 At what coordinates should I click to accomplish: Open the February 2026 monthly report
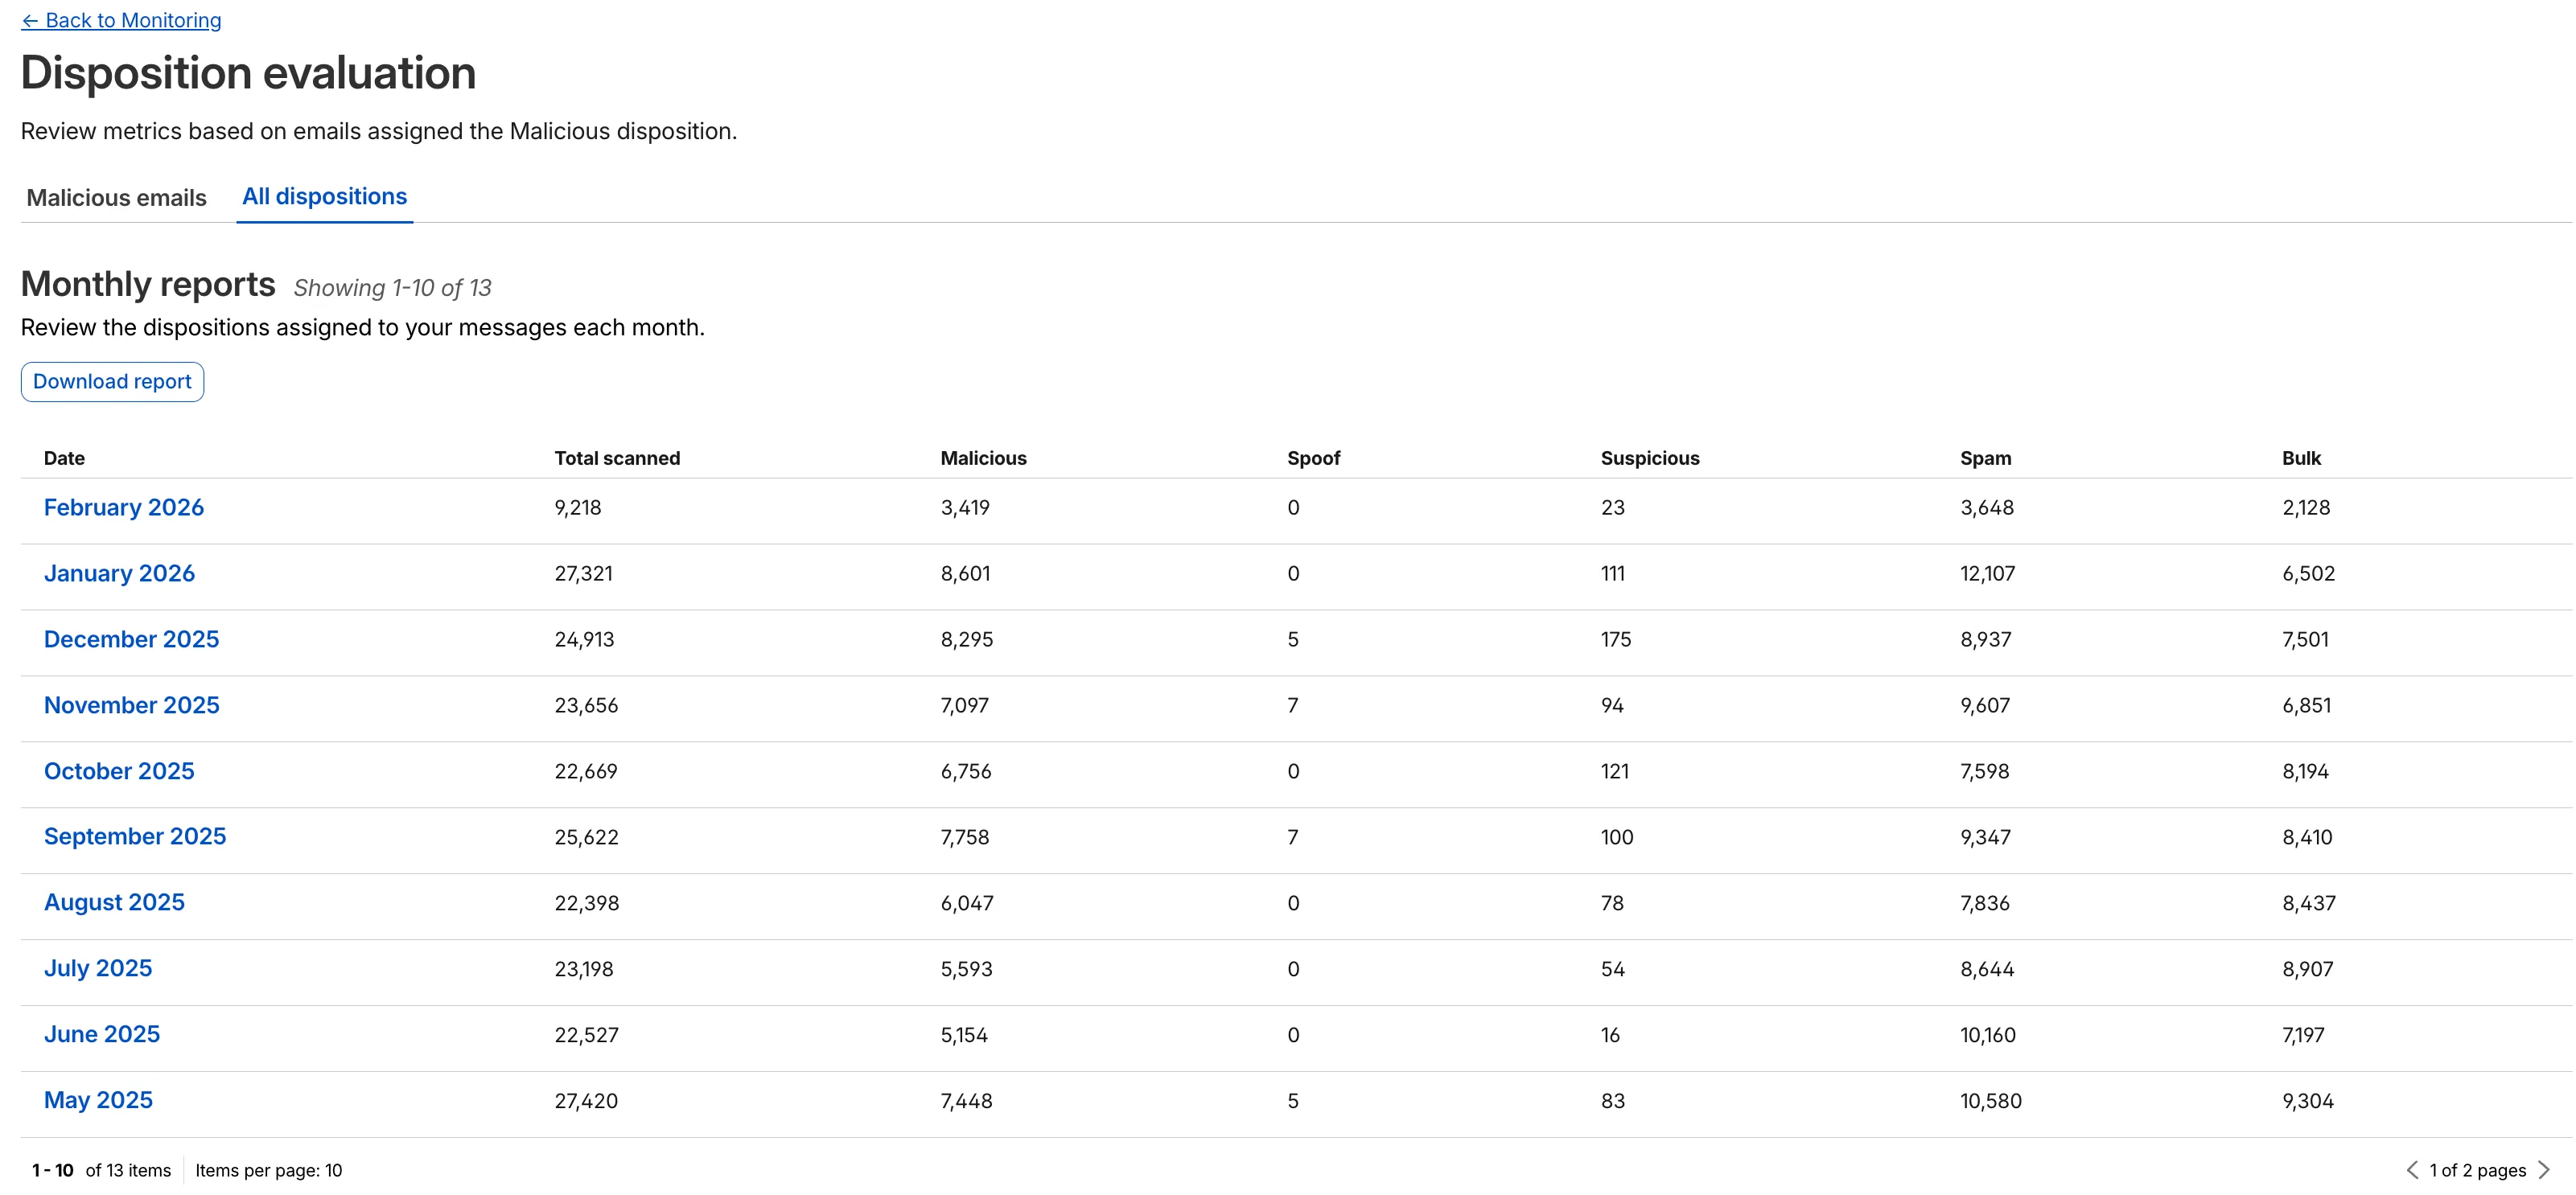pyautogui.click(x=123, y=507)
